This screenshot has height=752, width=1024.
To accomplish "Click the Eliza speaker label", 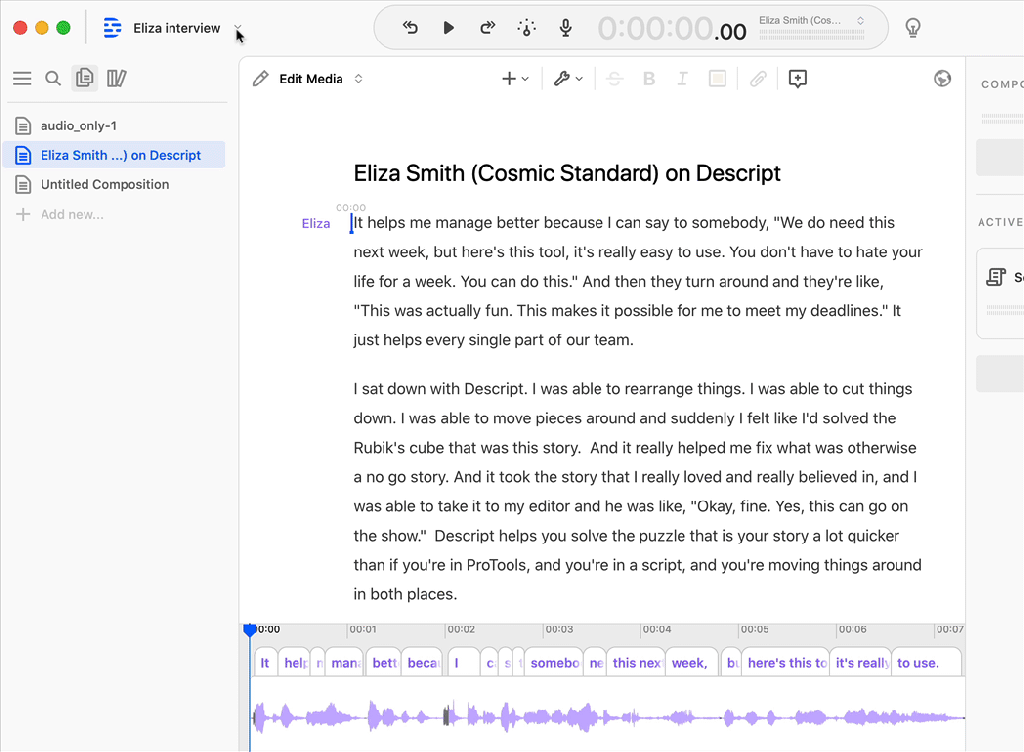I will coord(316,223).
